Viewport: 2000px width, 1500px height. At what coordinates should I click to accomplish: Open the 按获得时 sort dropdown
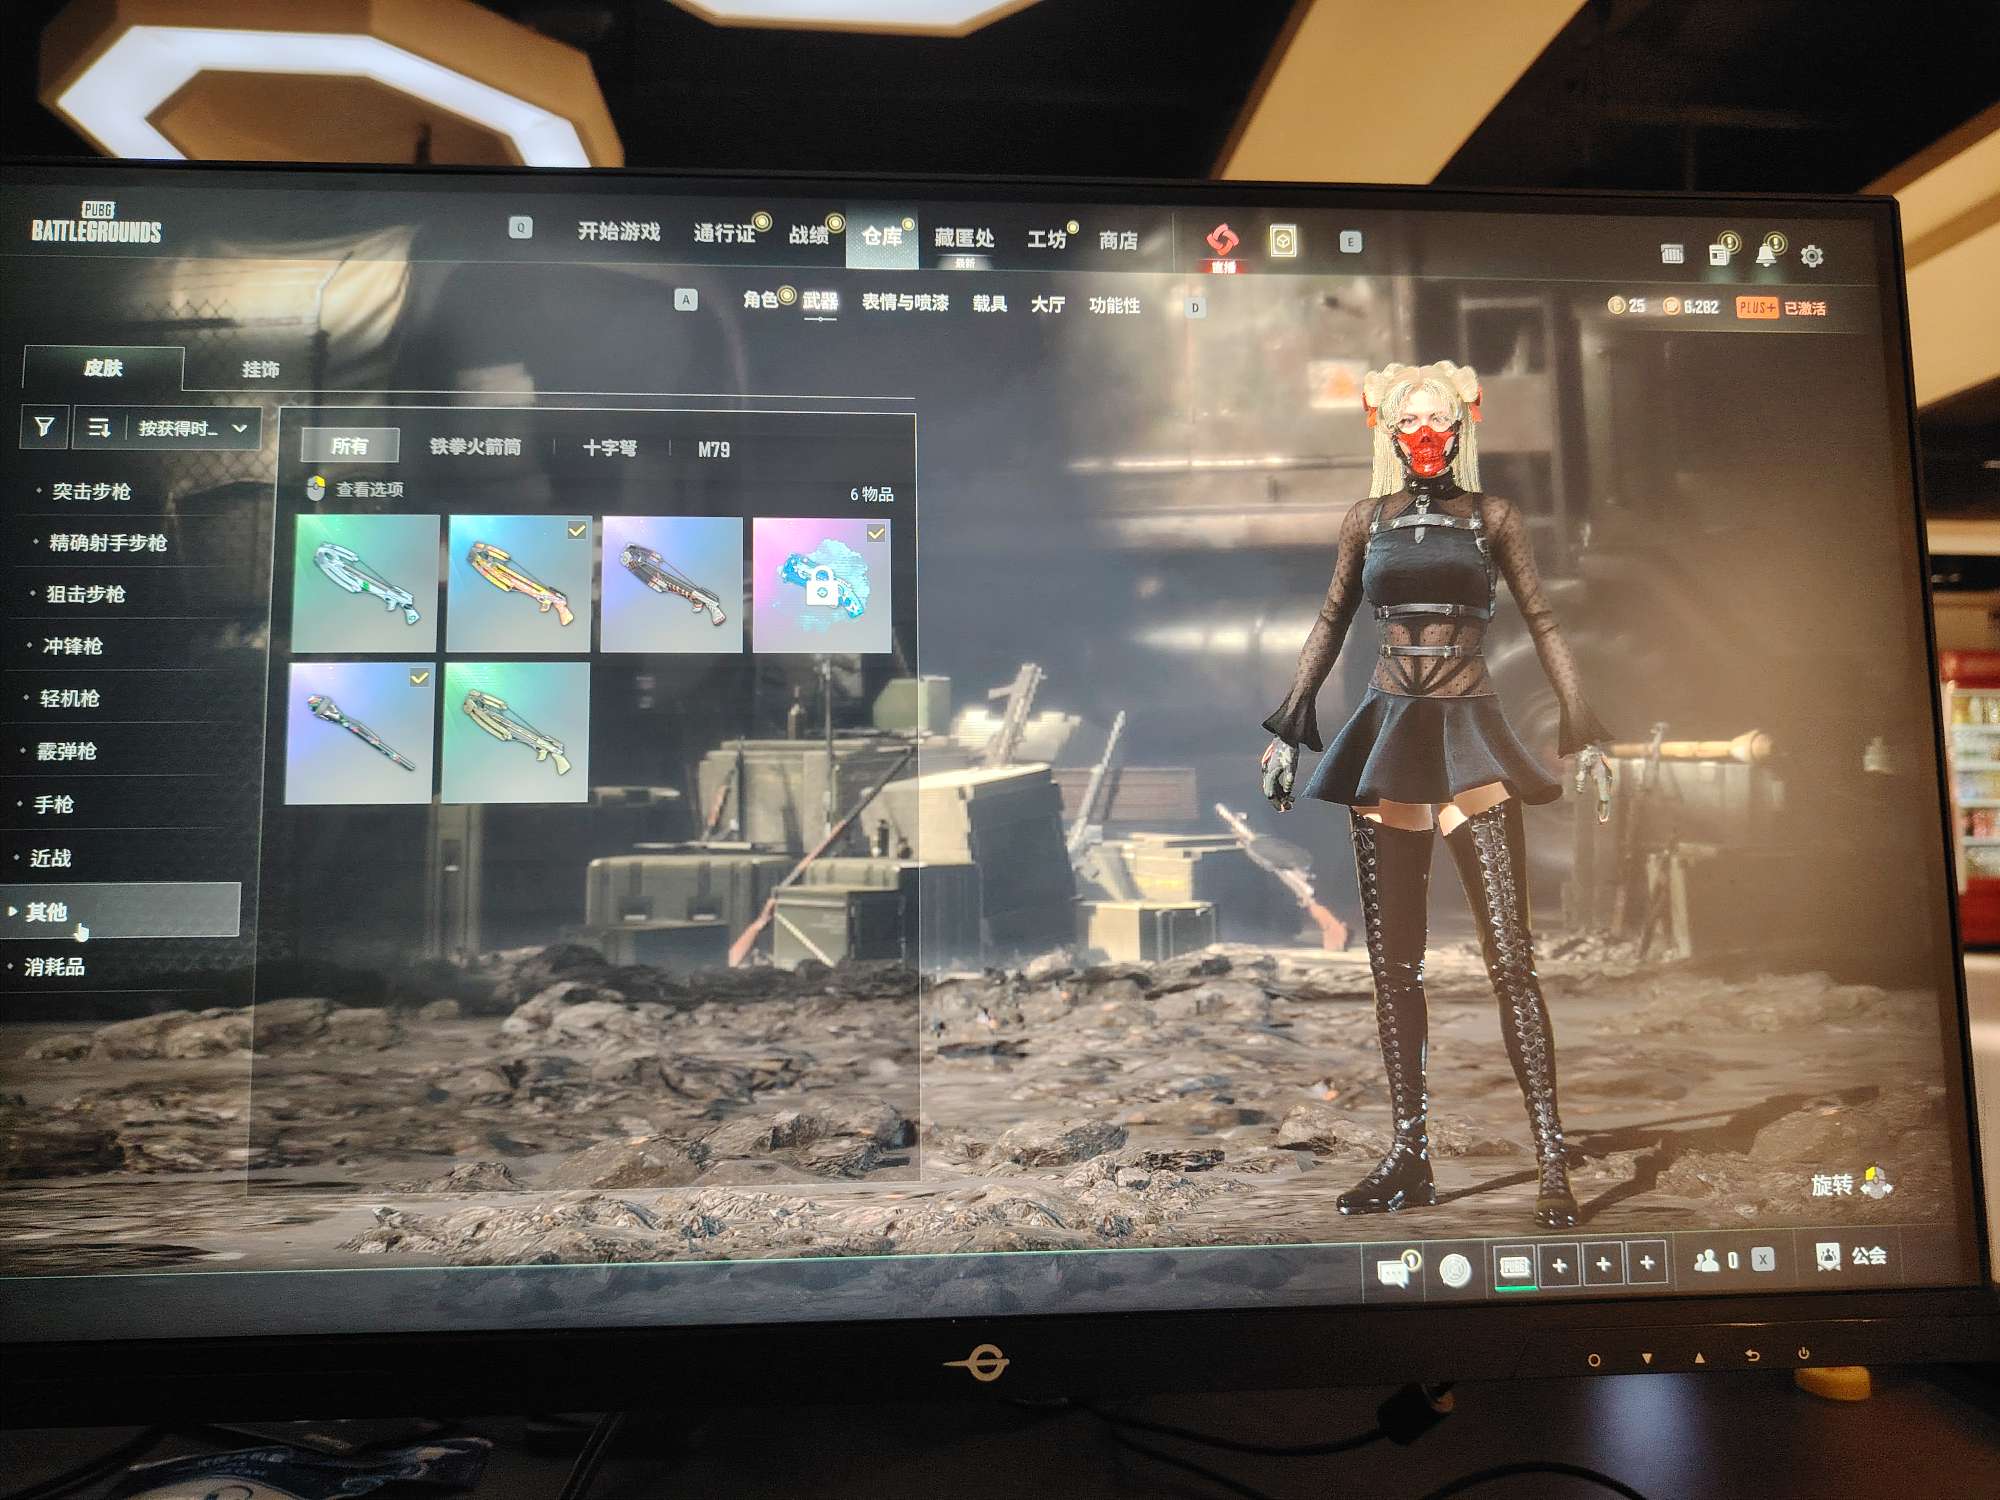tap(192, 429)
